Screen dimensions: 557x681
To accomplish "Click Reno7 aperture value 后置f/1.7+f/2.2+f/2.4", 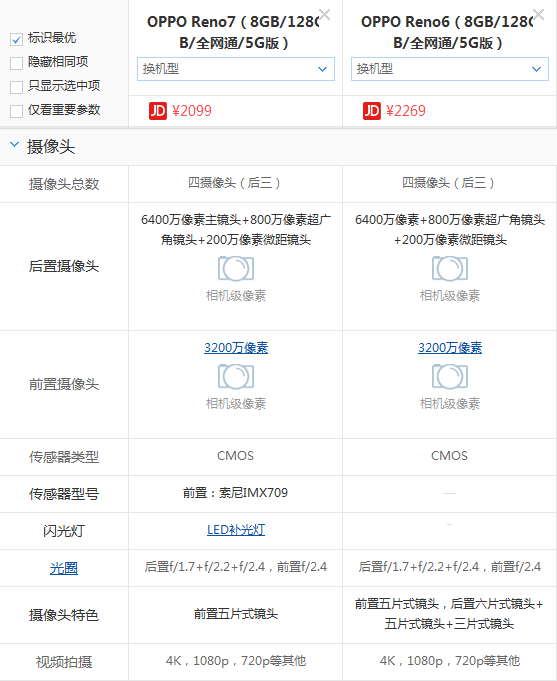I will (x=236, y=567).
